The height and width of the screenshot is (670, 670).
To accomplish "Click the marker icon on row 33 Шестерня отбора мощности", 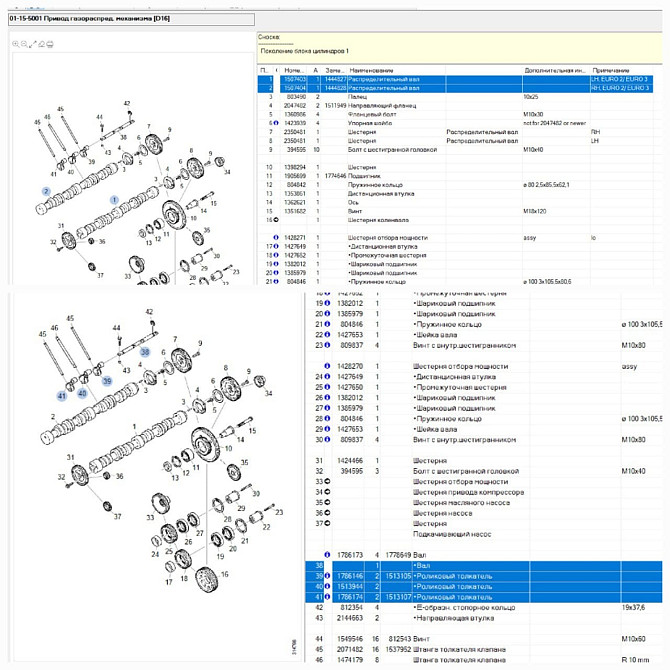I will pos(327,482).
